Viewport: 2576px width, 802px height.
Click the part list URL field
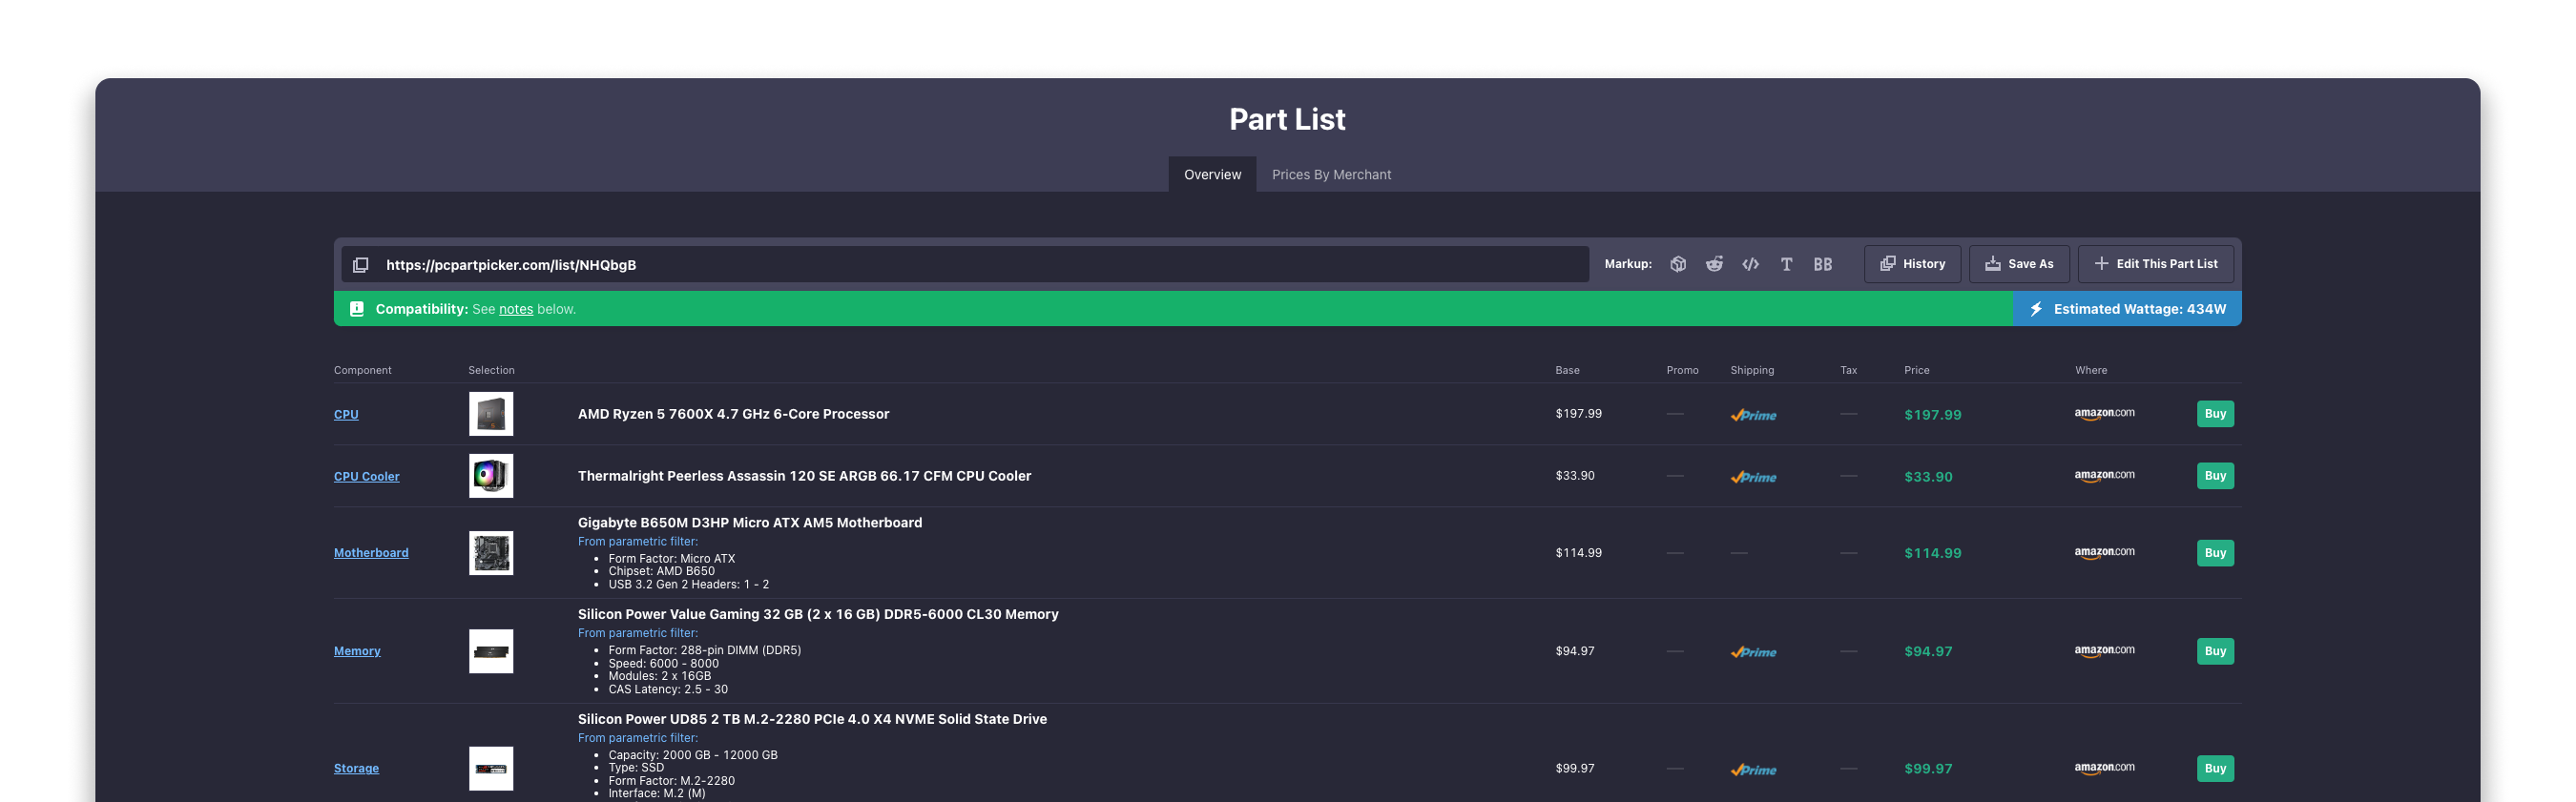965,264
